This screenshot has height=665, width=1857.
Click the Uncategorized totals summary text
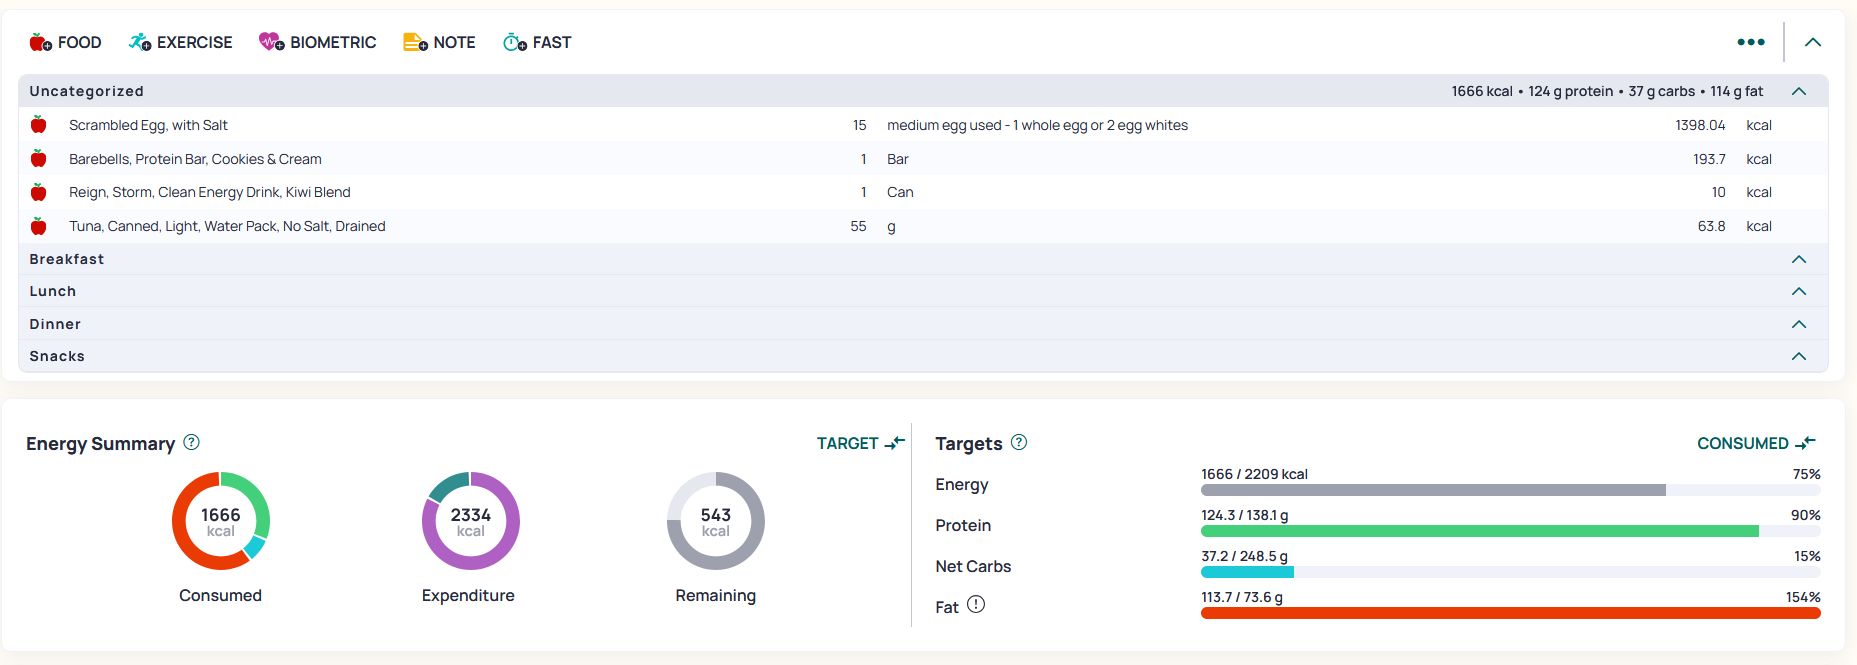click(1607, 91)
